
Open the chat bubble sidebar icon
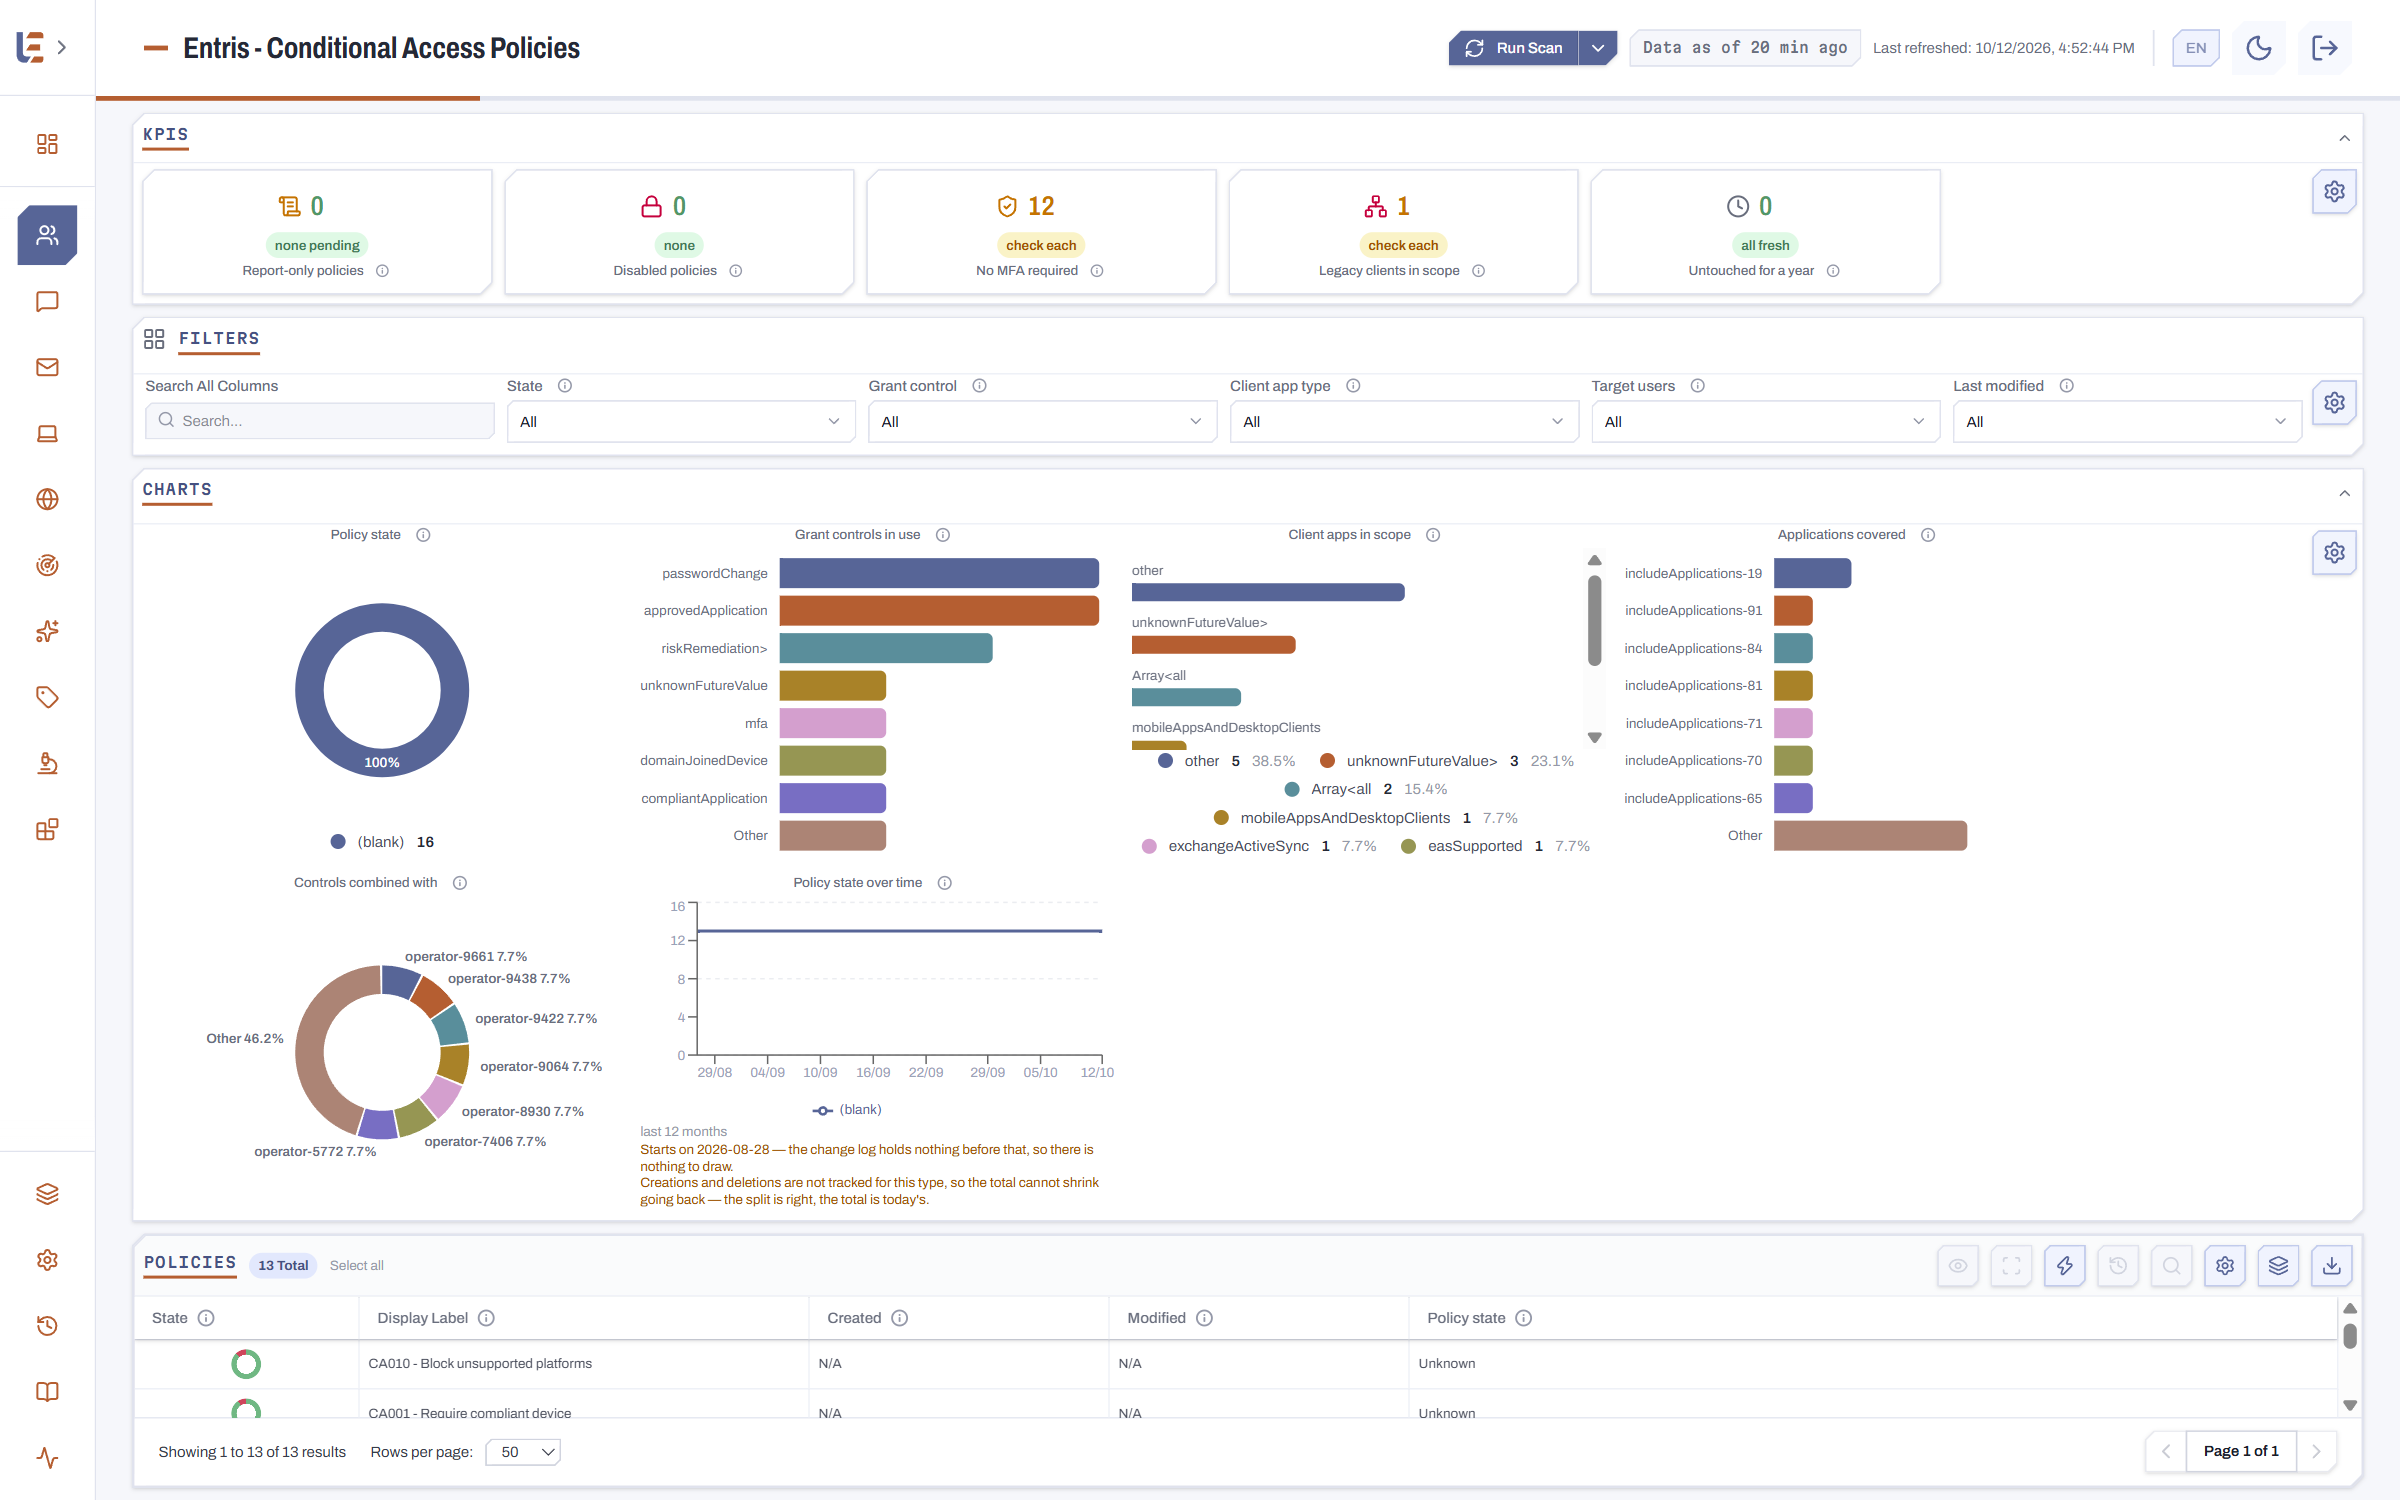pos(47,301)
